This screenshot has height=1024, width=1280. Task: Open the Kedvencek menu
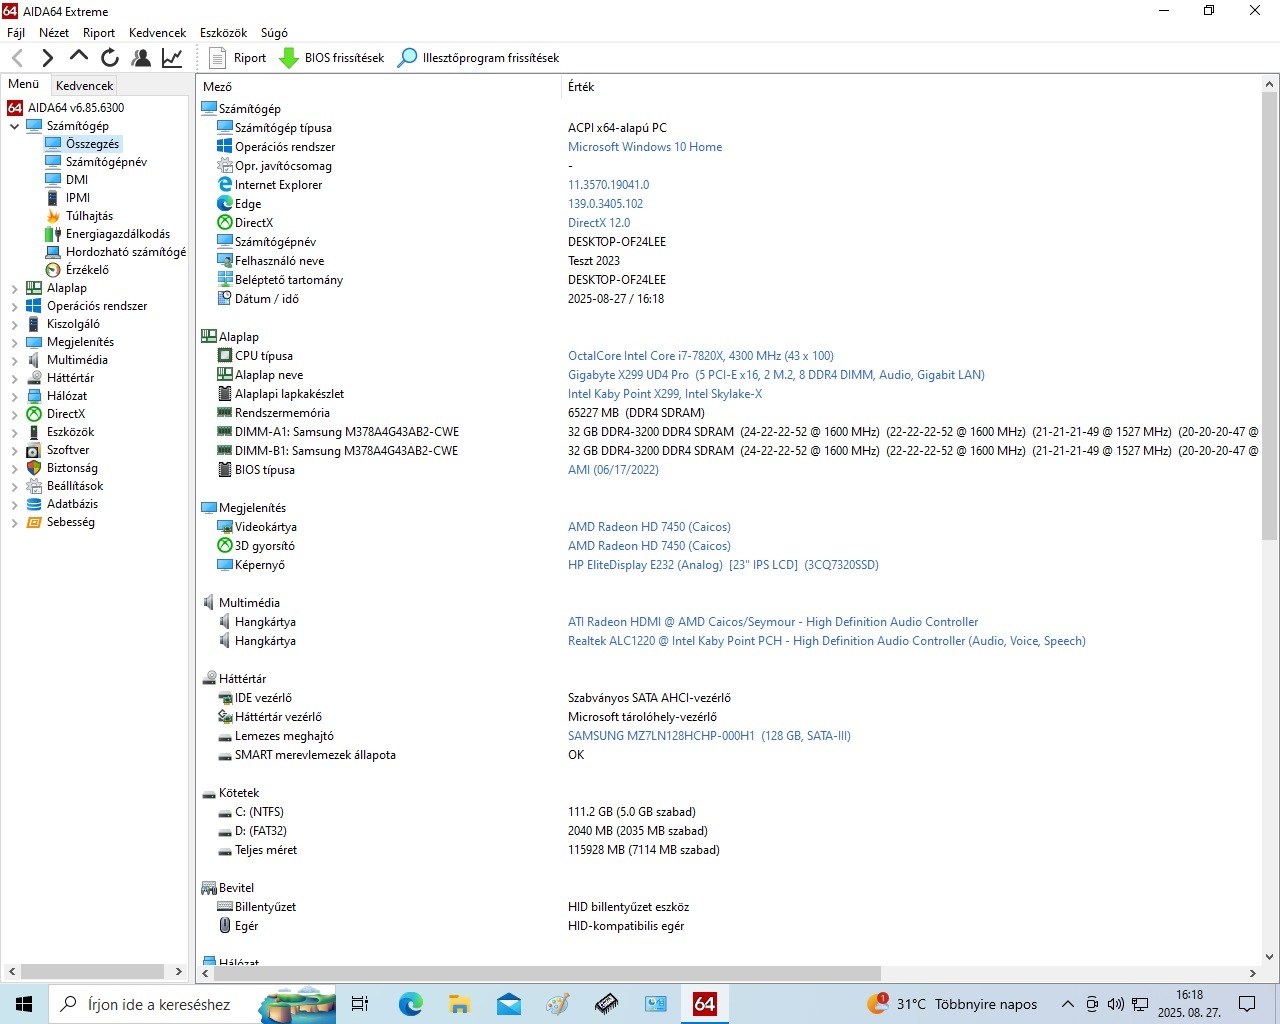(x=158, y=33)
